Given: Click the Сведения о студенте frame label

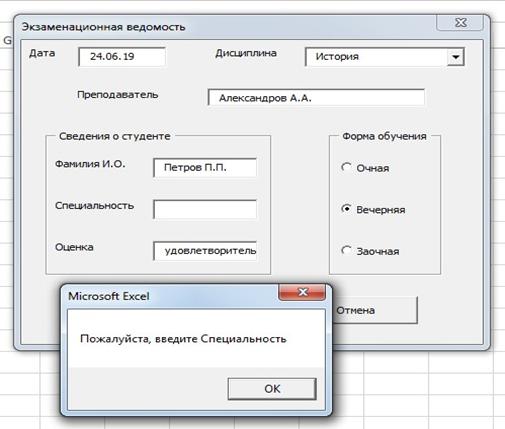Looking at the screenshot, I should point(114,136).
